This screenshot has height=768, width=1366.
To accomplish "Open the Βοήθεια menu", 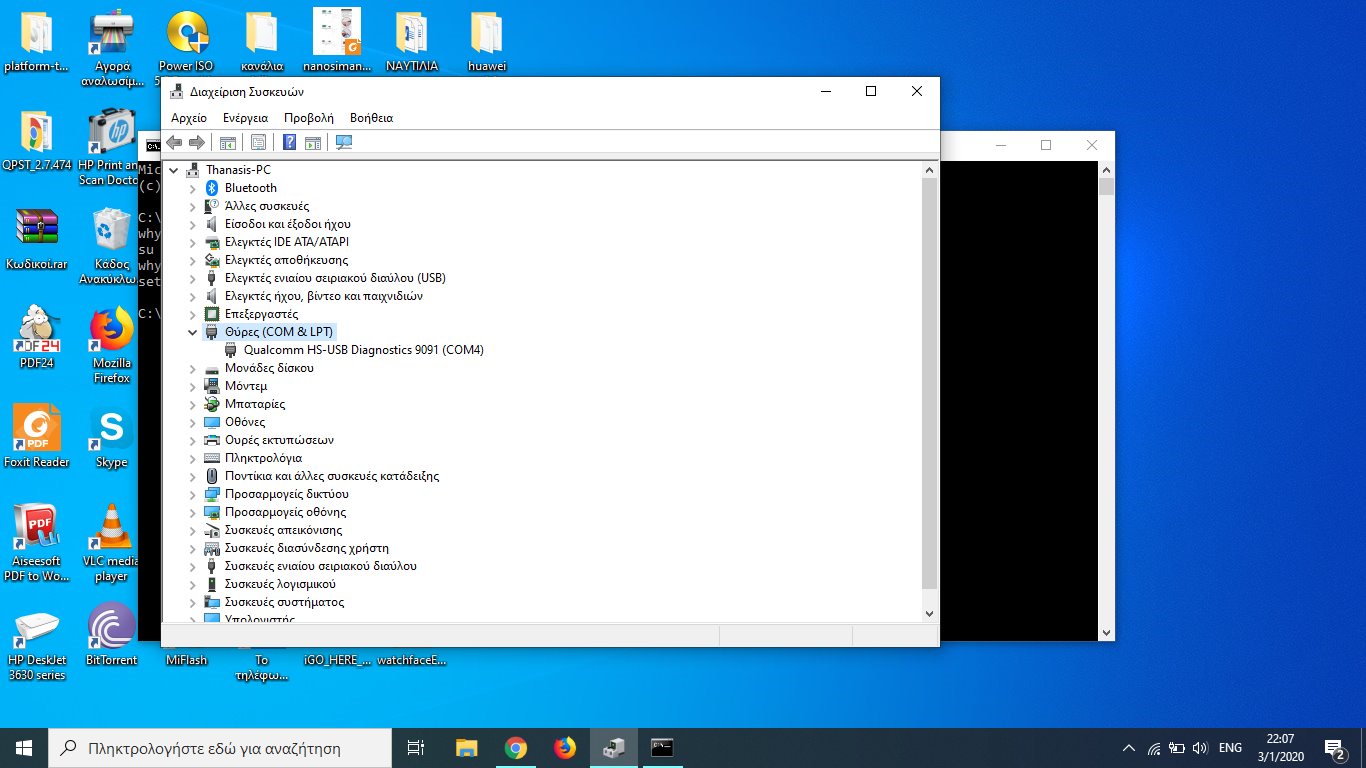I will 371,118.
